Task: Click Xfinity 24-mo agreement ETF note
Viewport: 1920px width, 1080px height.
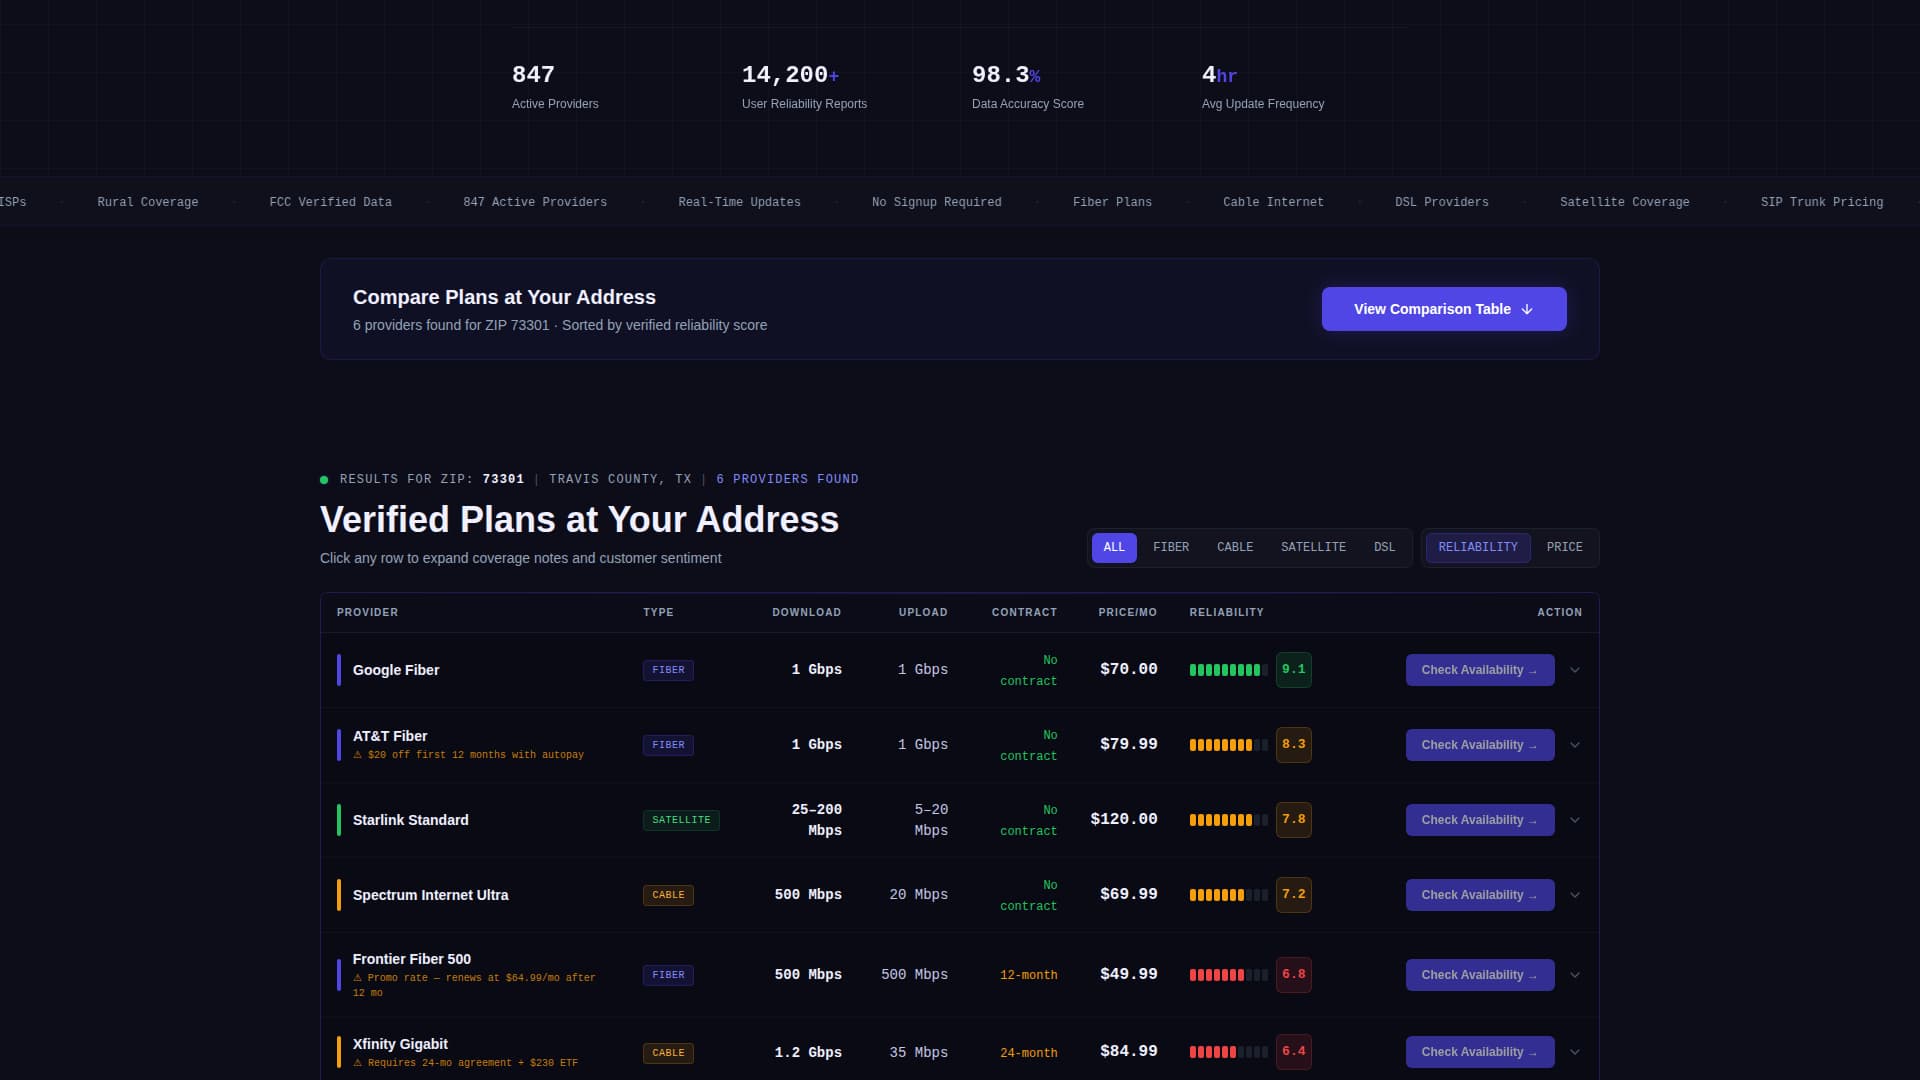Action: click(x=465, y=1063)
